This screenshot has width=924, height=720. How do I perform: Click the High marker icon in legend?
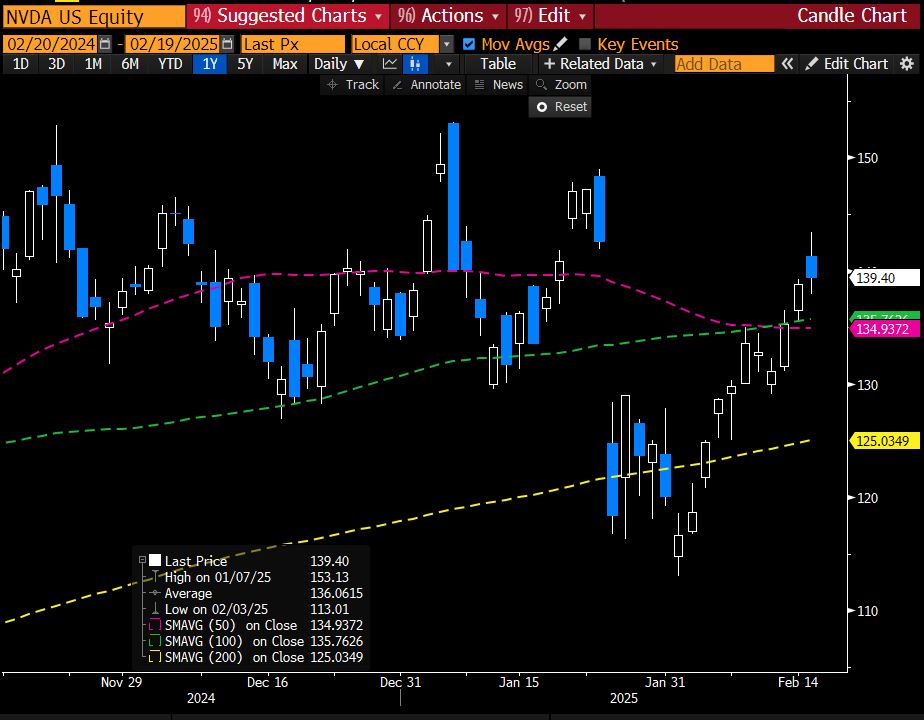click(155, 577)
